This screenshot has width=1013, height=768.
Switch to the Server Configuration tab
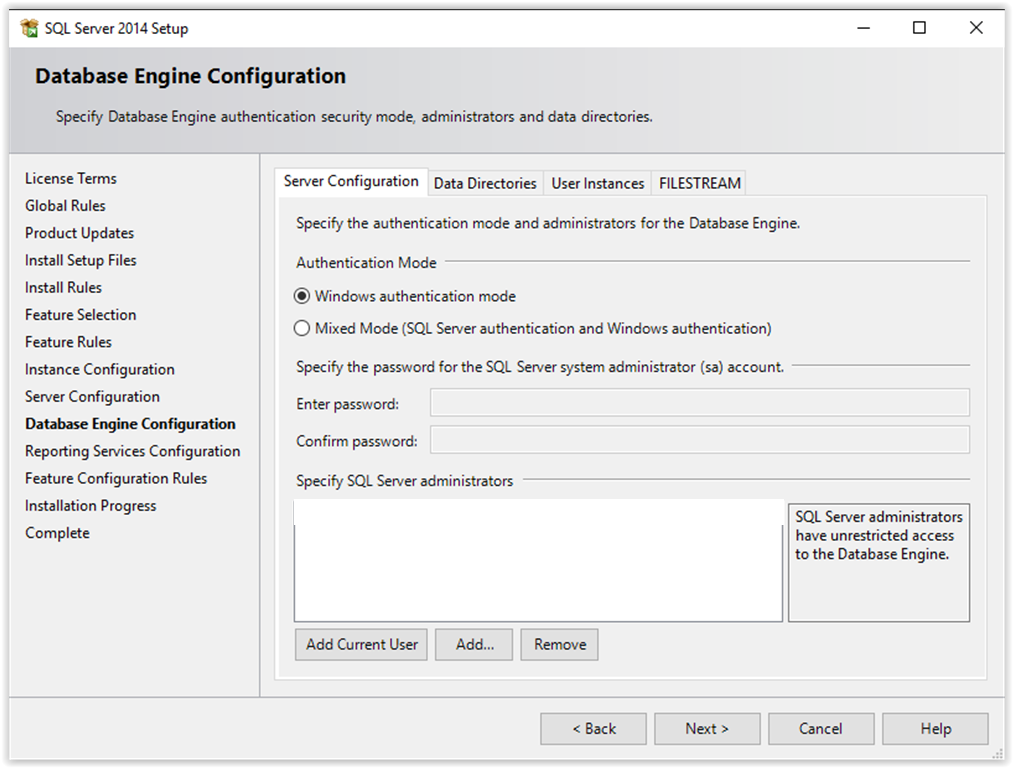(351, 182)
